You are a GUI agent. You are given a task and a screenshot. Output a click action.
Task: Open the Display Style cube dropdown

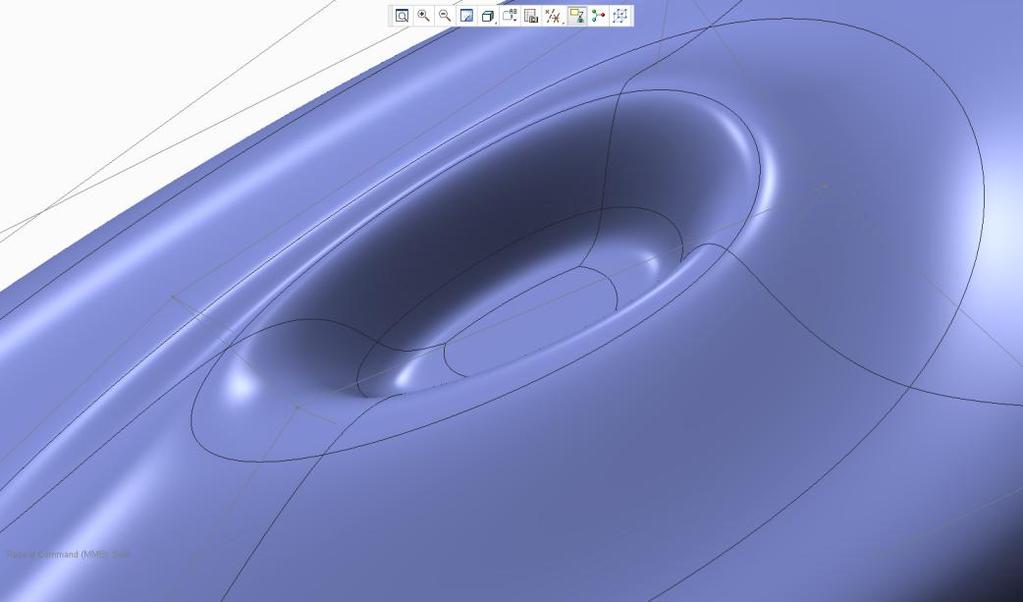pyautogui.click(x=488, y=16)
